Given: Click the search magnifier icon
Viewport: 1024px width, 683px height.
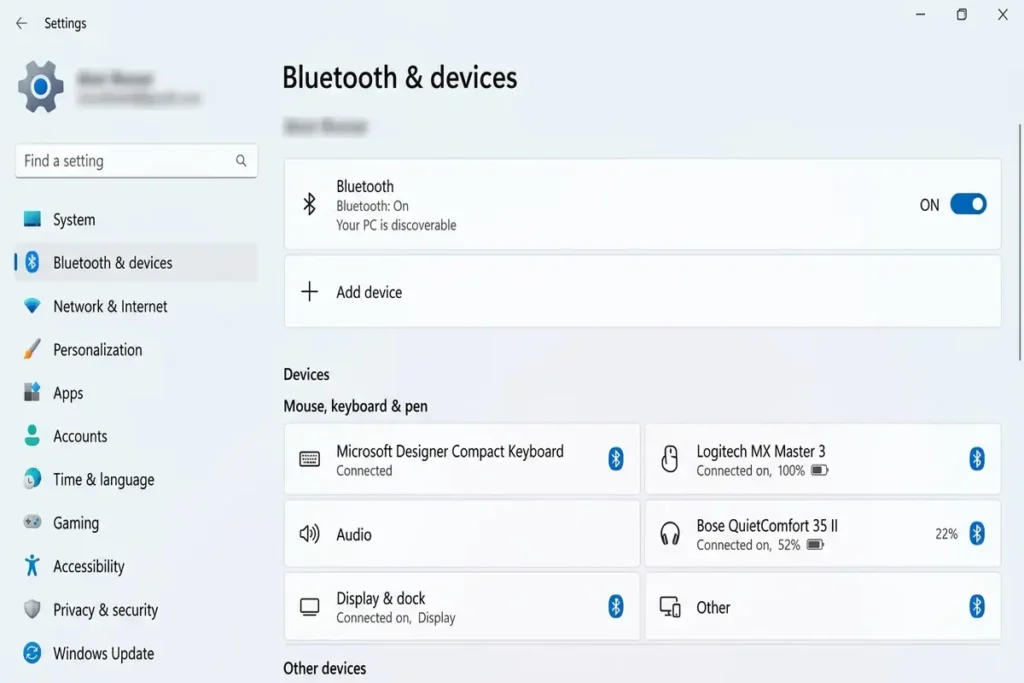Looking at the screenshot, I should tap(241, 161).
